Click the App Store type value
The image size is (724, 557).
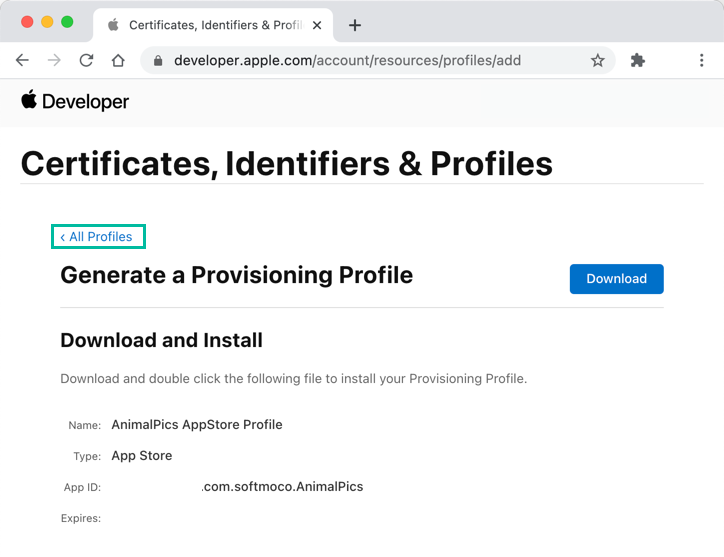coord(142,456)
